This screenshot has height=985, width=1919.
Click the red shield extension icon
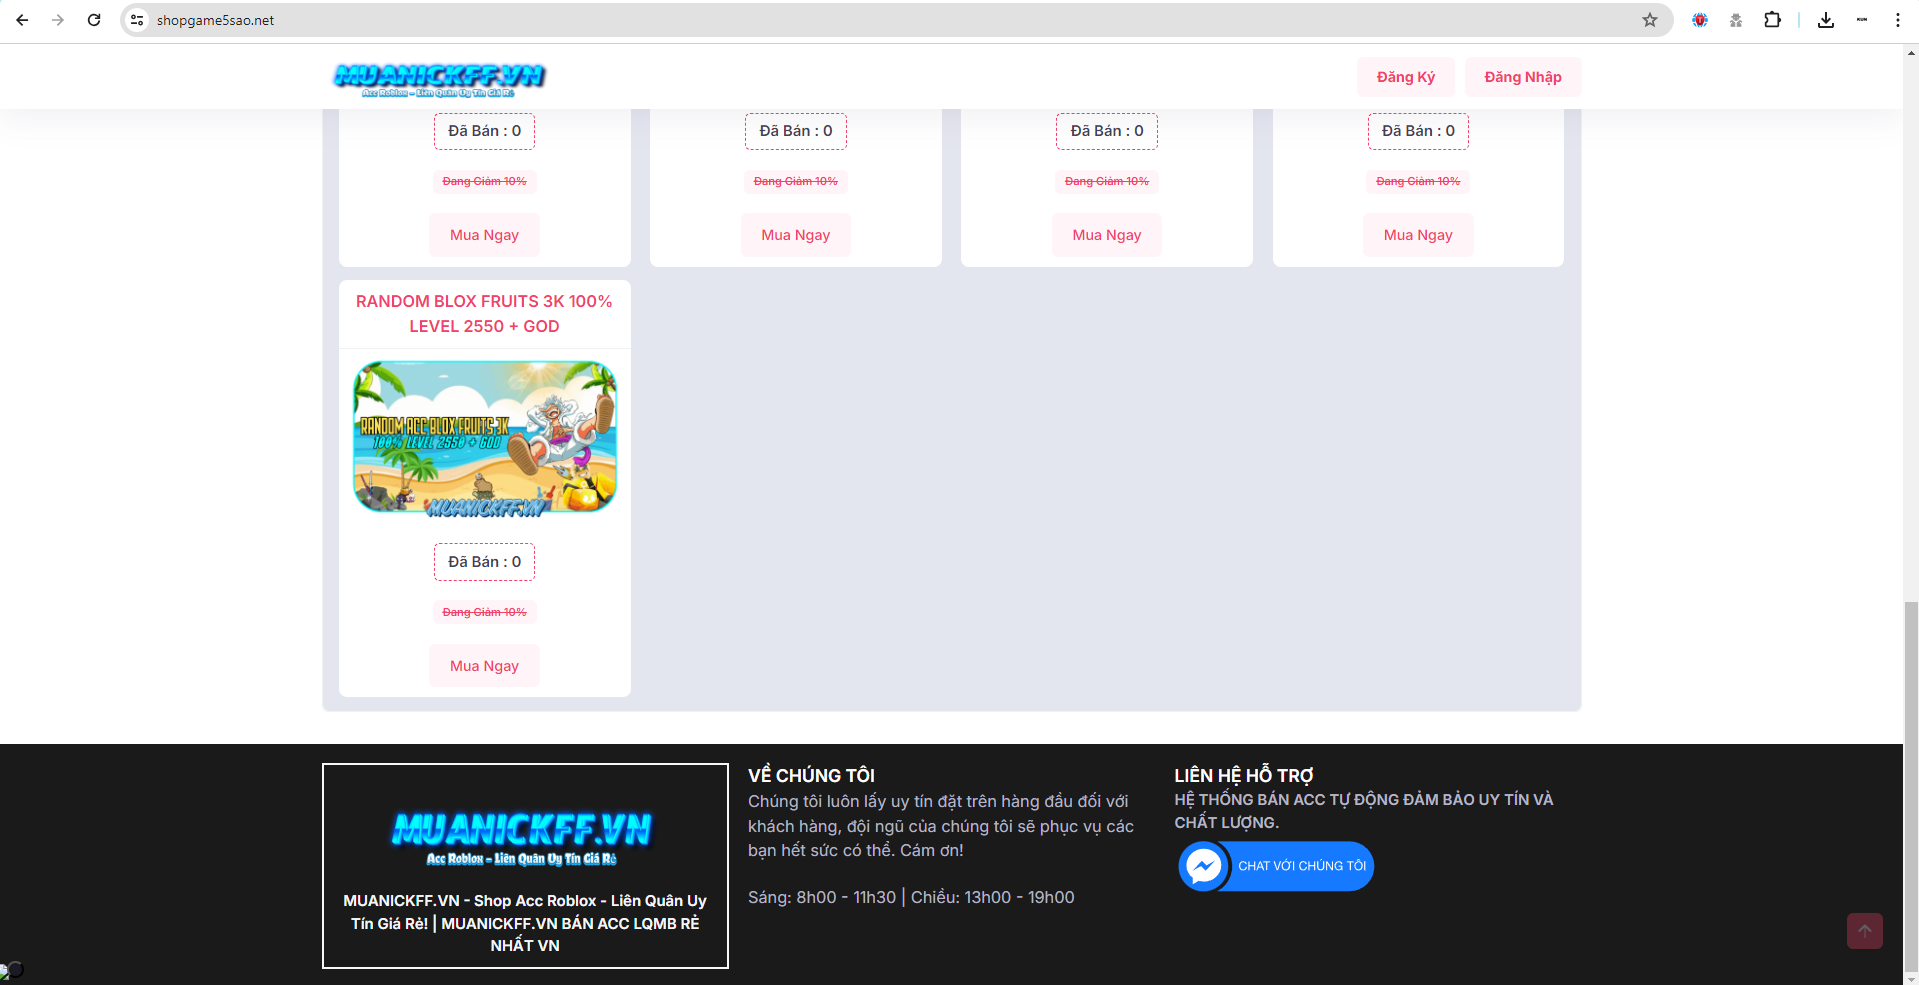pyautogui.click(x=1699, y=20)
